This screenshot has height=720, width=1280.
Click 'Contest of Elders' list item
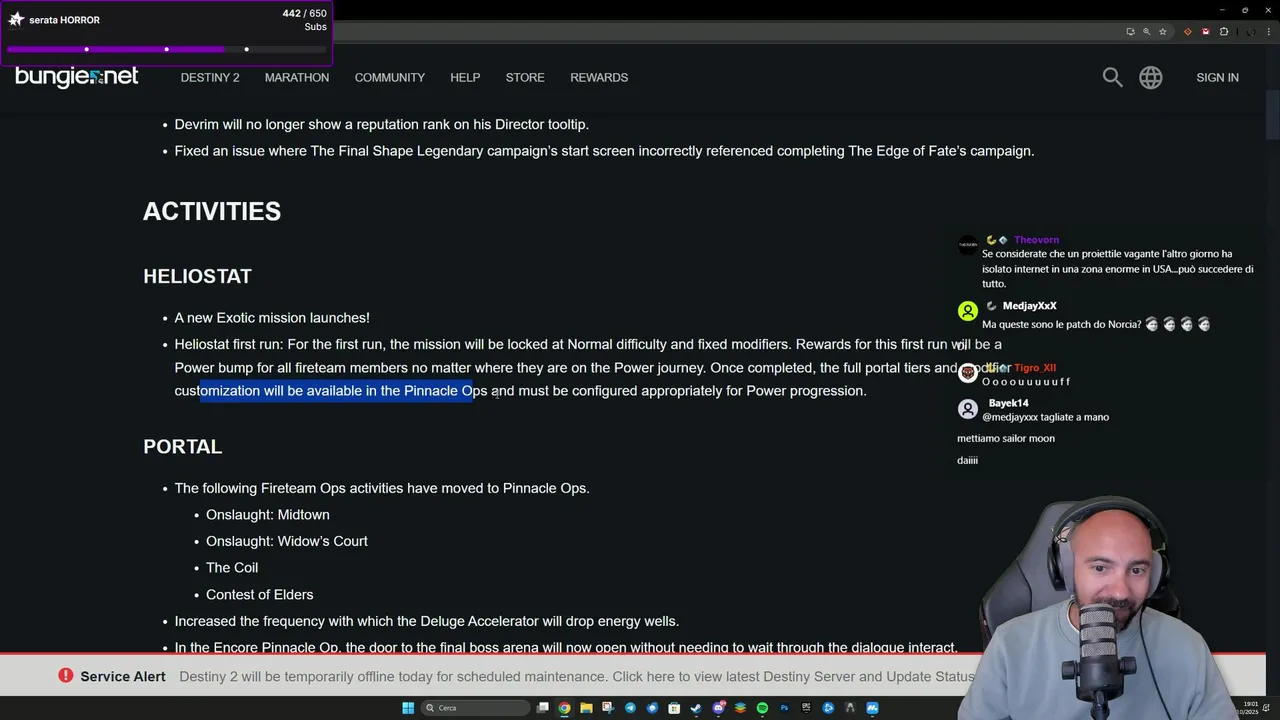(259, 595)
